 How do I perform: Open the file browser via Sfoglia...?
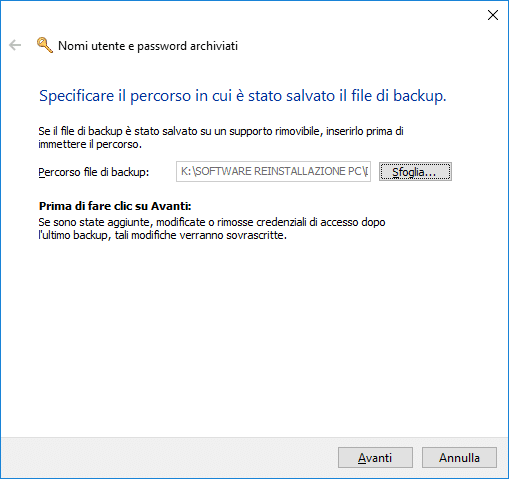[x=415, y=172]
